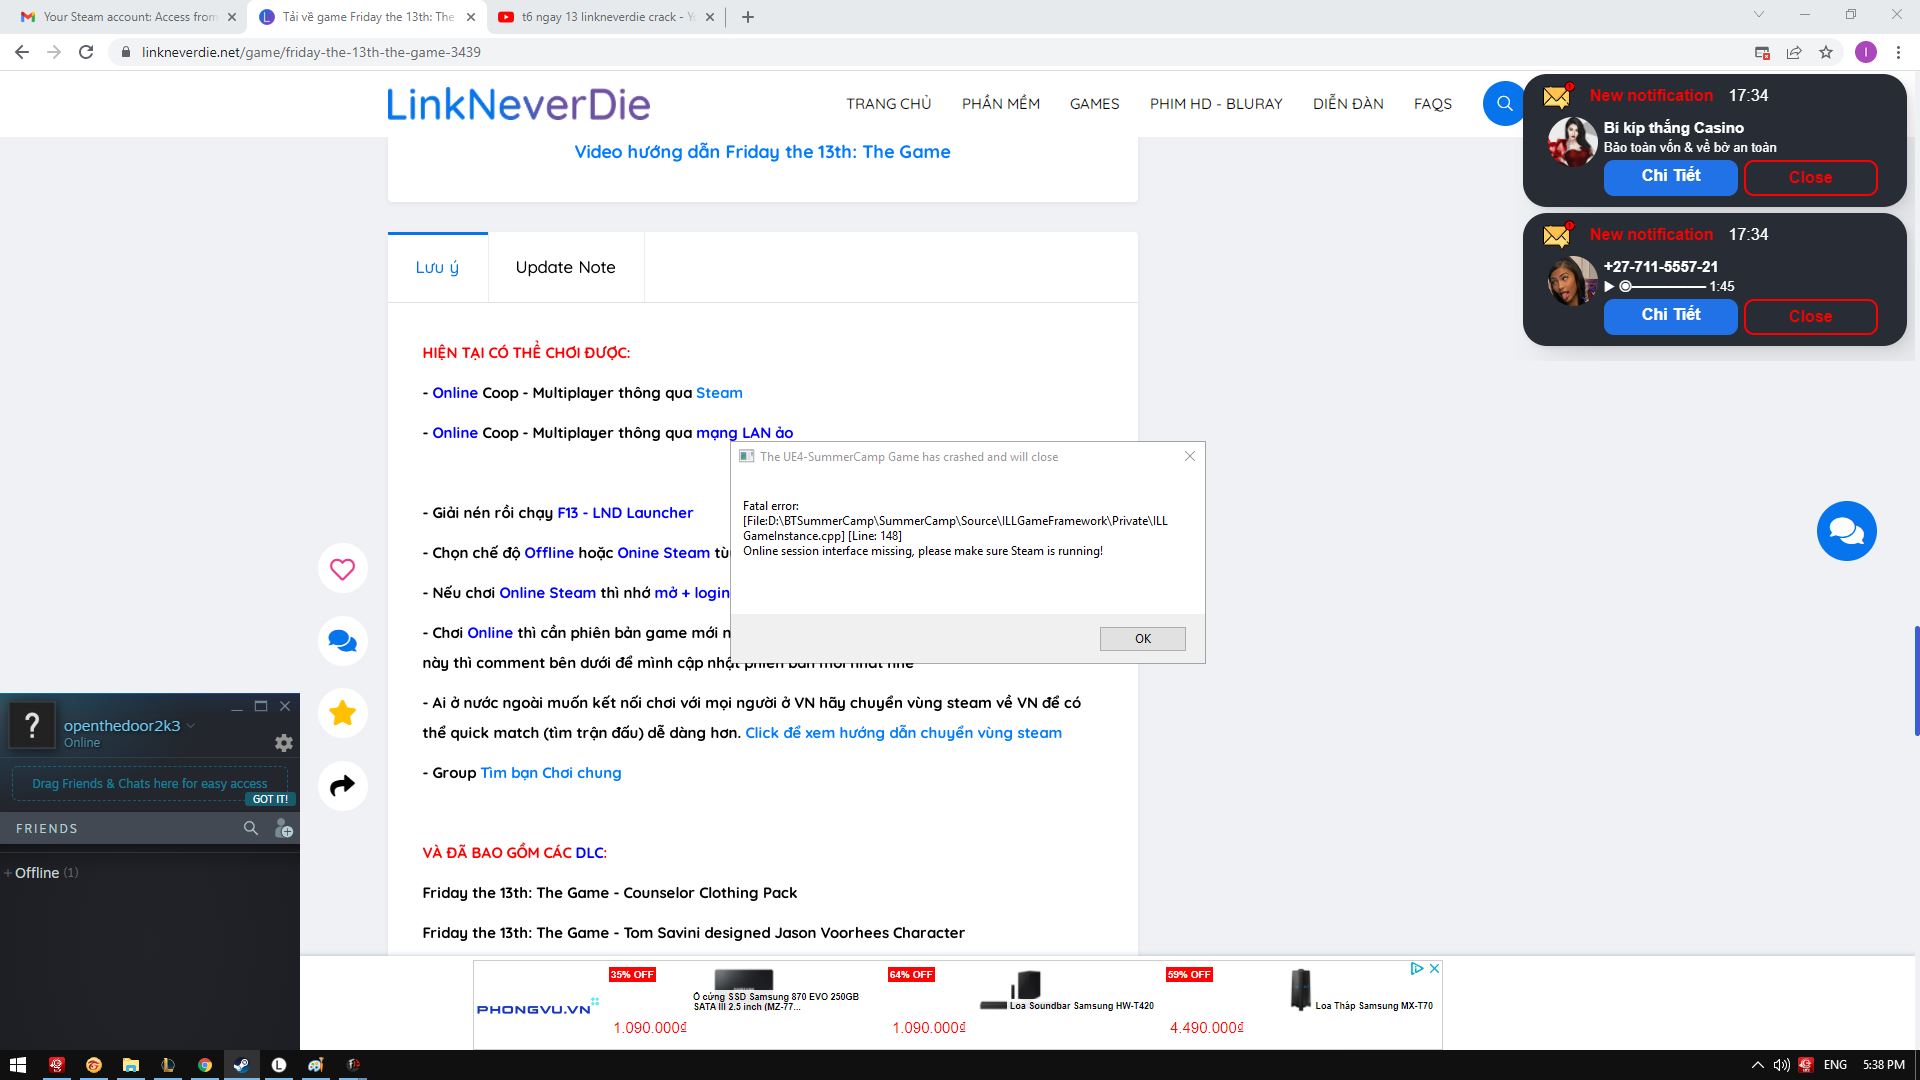Image resolution: width=1920 pixels, height=1080 pixels.
Task: Expand the Offline friends group
Action: [x=37, y=873]
